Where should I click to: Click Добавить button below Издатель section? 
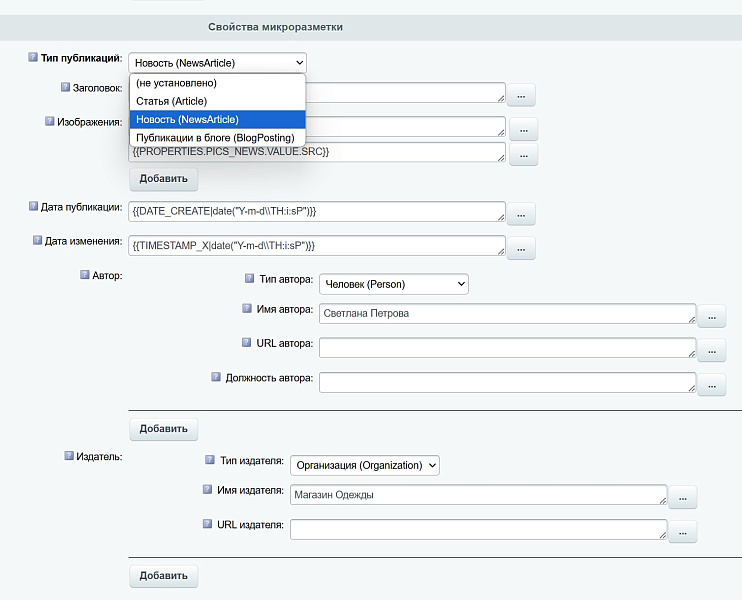click(164, 575)
